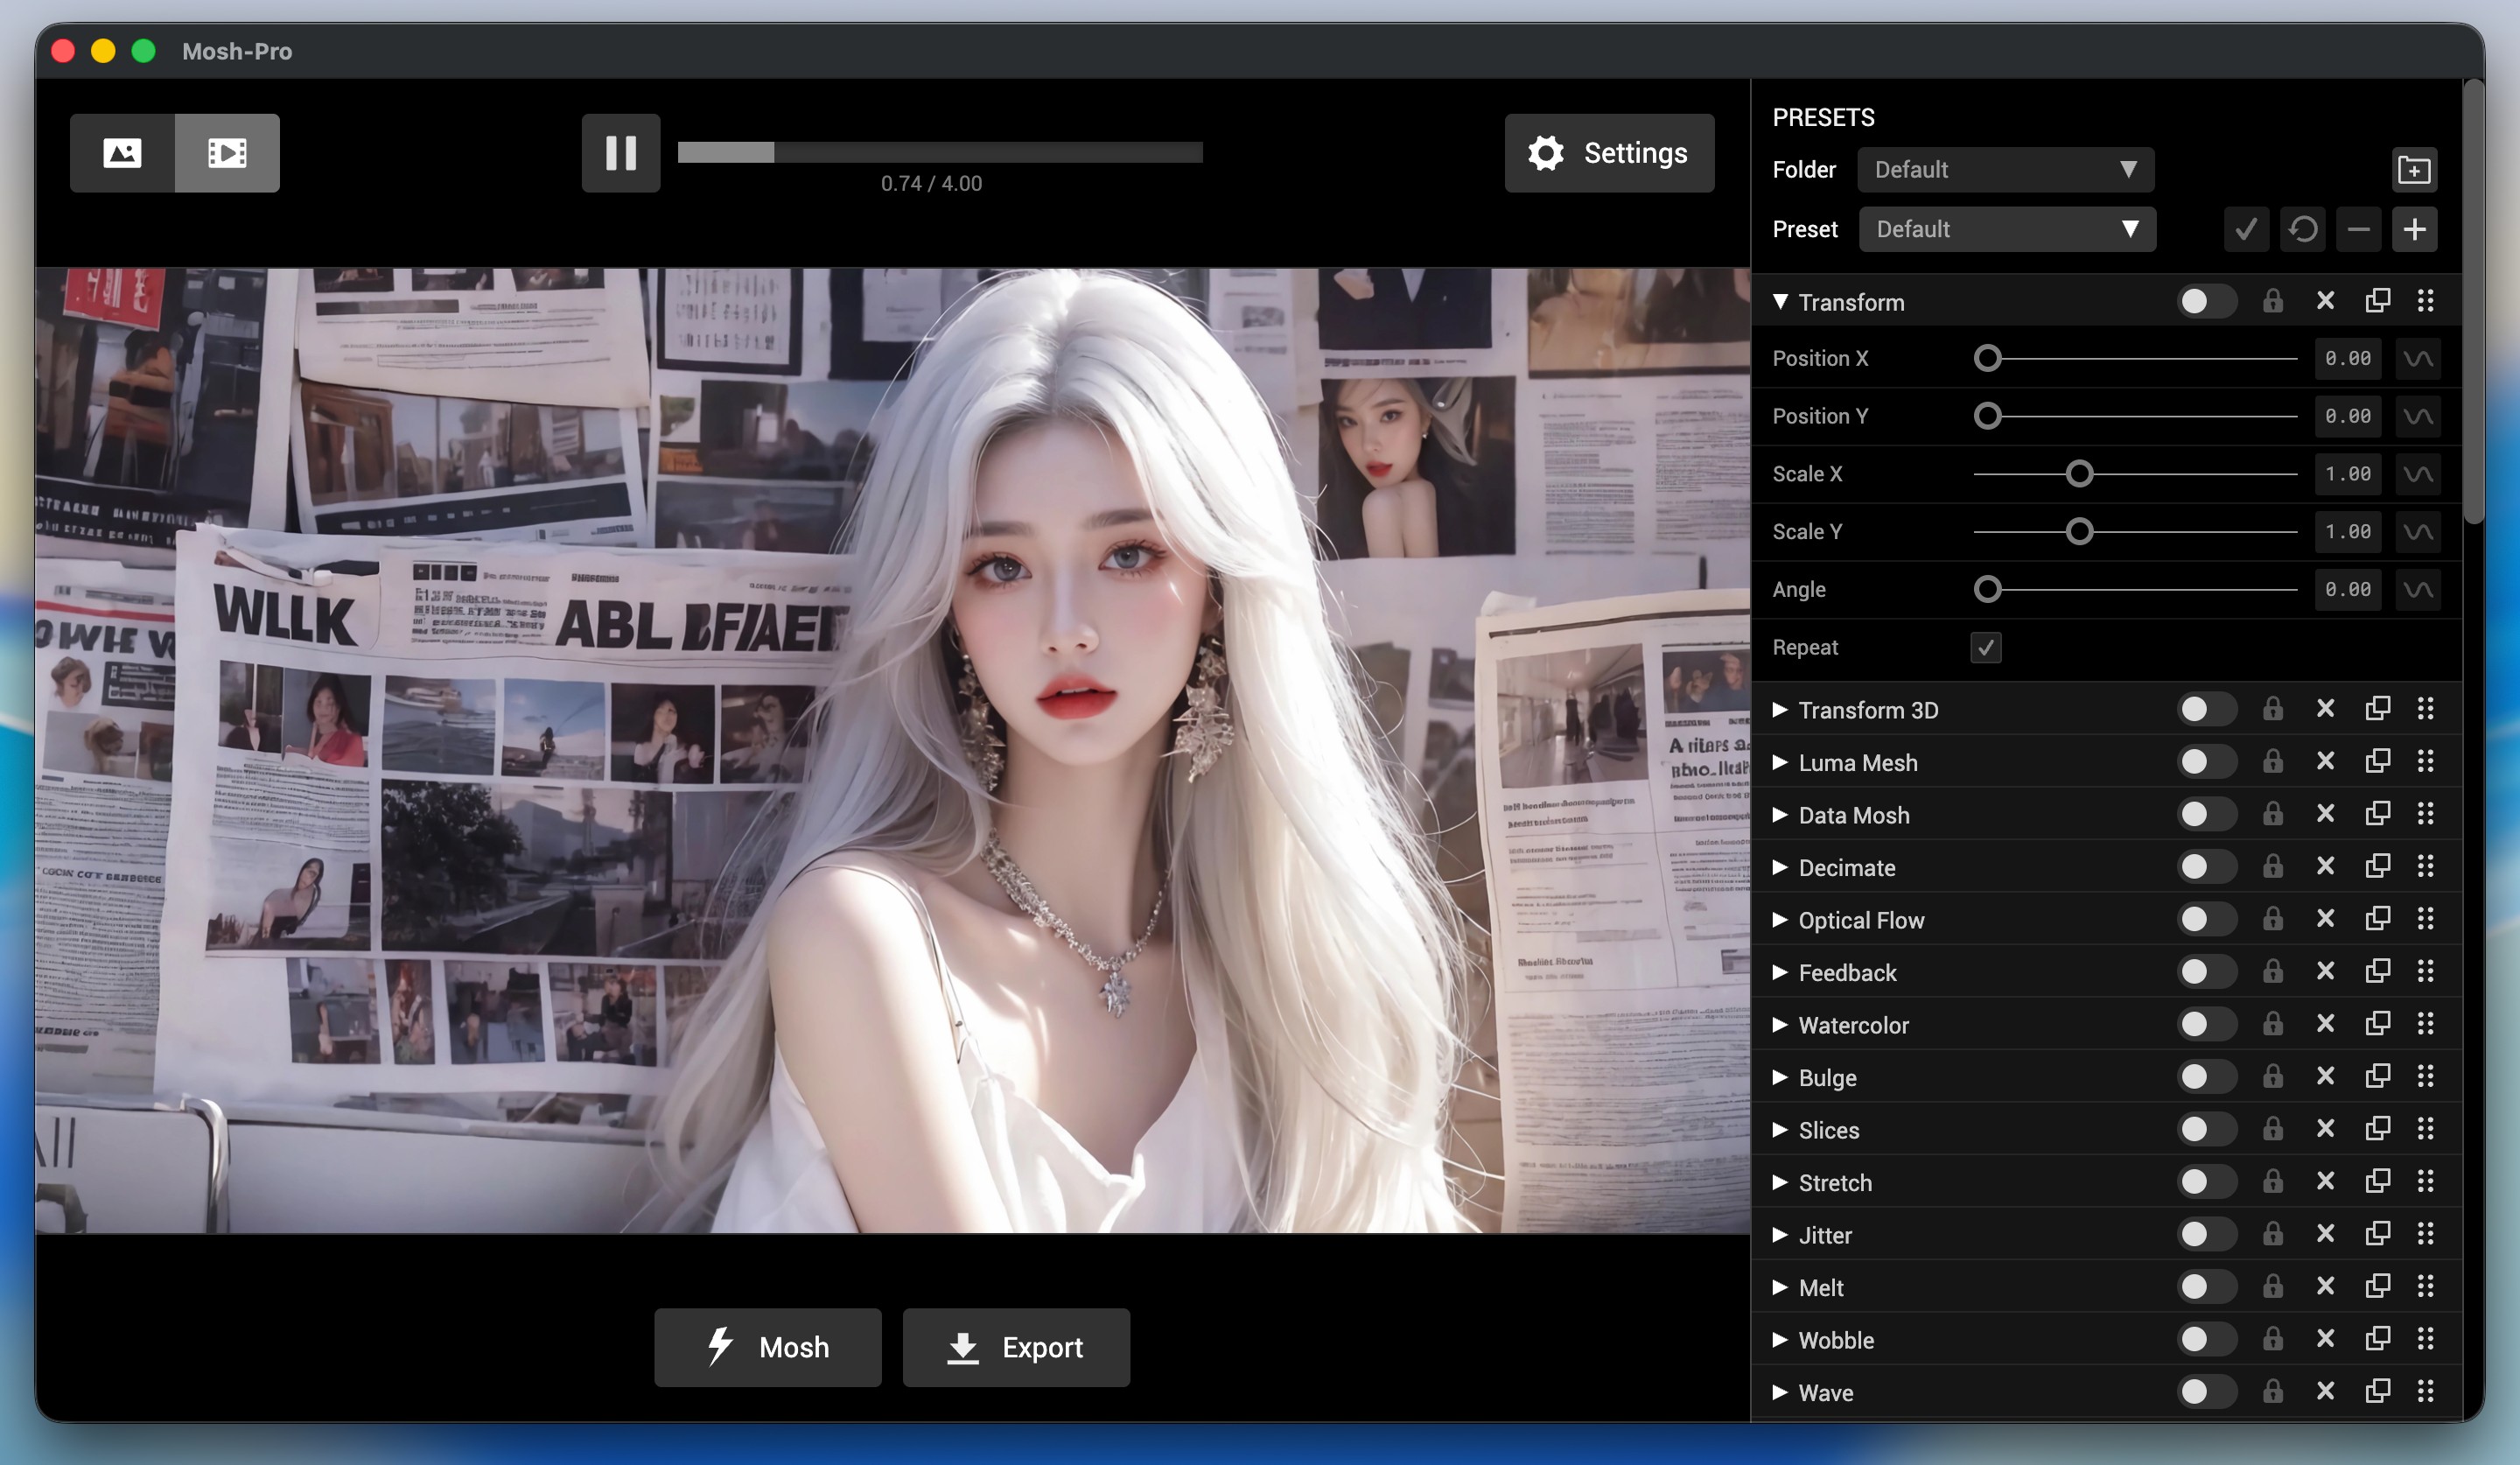Lock the Transform effect
The image size is (2520, 1465).
[x=2272, y=301]
